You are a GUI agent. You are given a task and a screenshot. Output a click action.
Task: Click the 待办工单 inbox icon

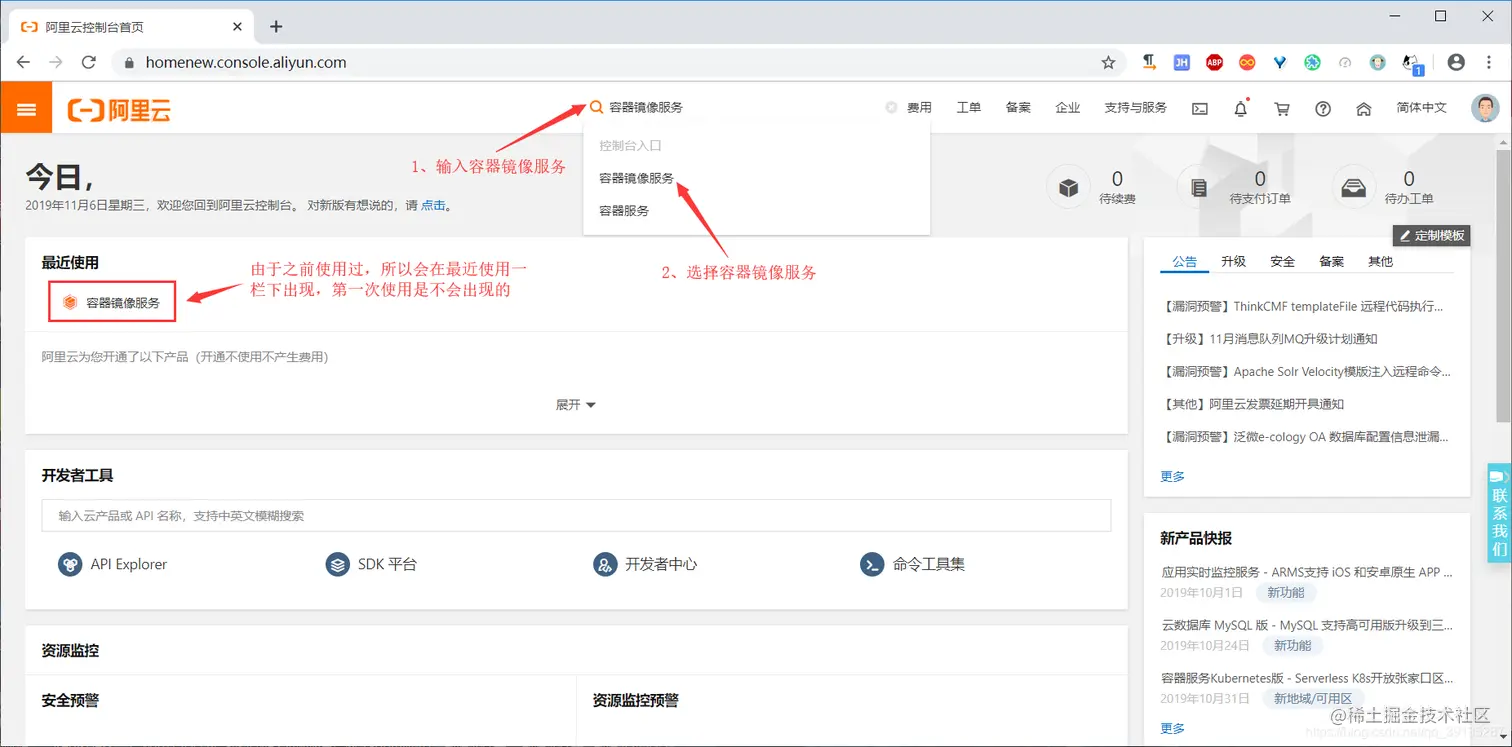pyautogui.click(x=1353, y=187)
